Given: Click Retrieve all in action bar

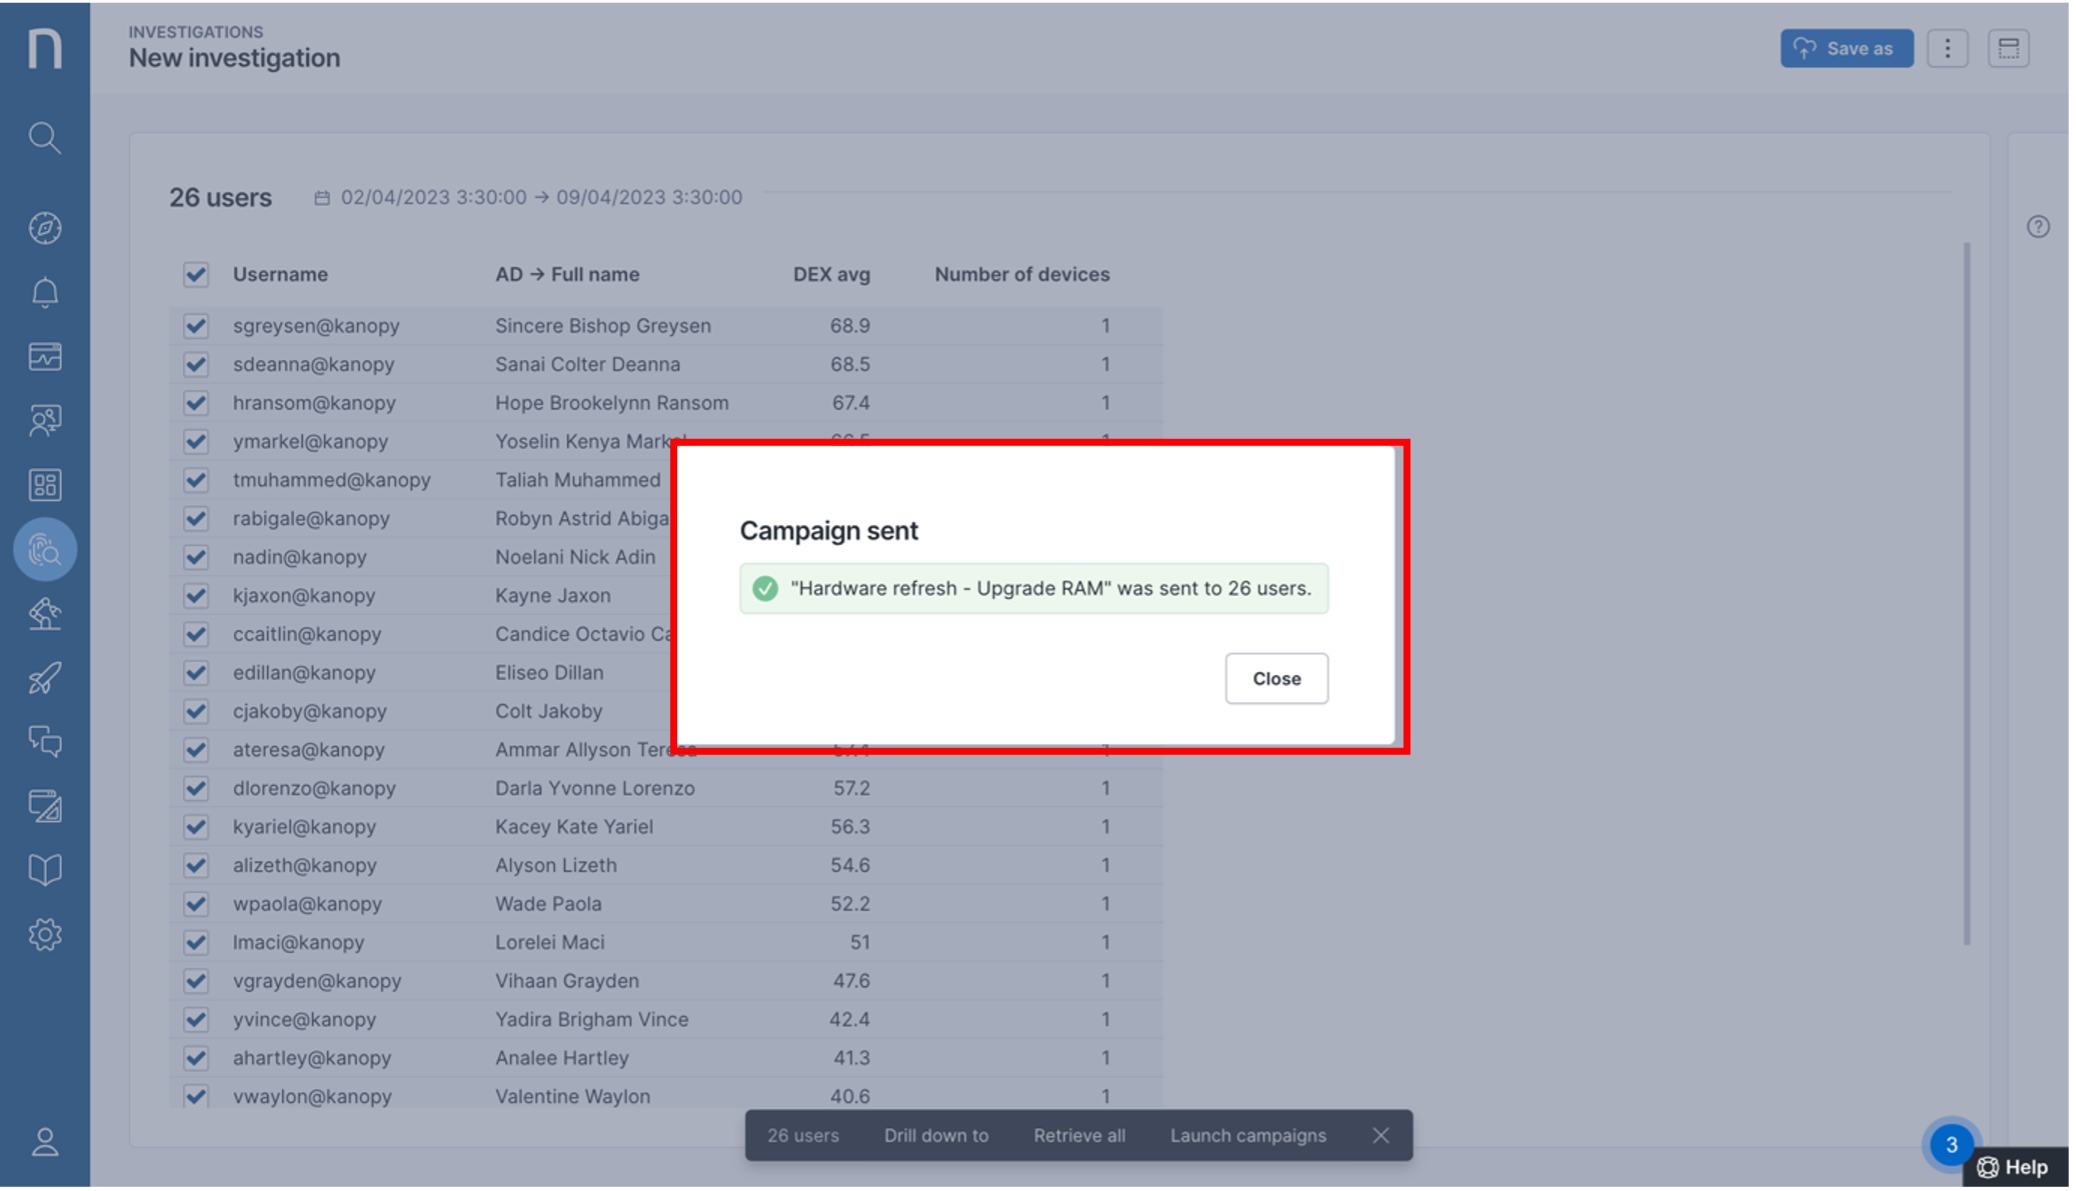Looking at the screenshot, I should [x=1079, y=1136].
